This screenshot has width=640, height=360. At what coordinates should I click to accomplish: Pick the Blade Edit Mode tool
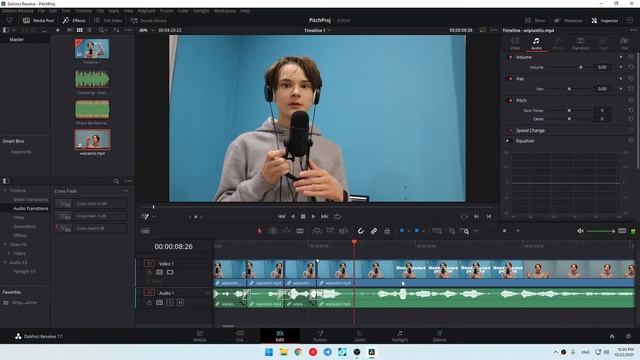click(x=300, y=231)
